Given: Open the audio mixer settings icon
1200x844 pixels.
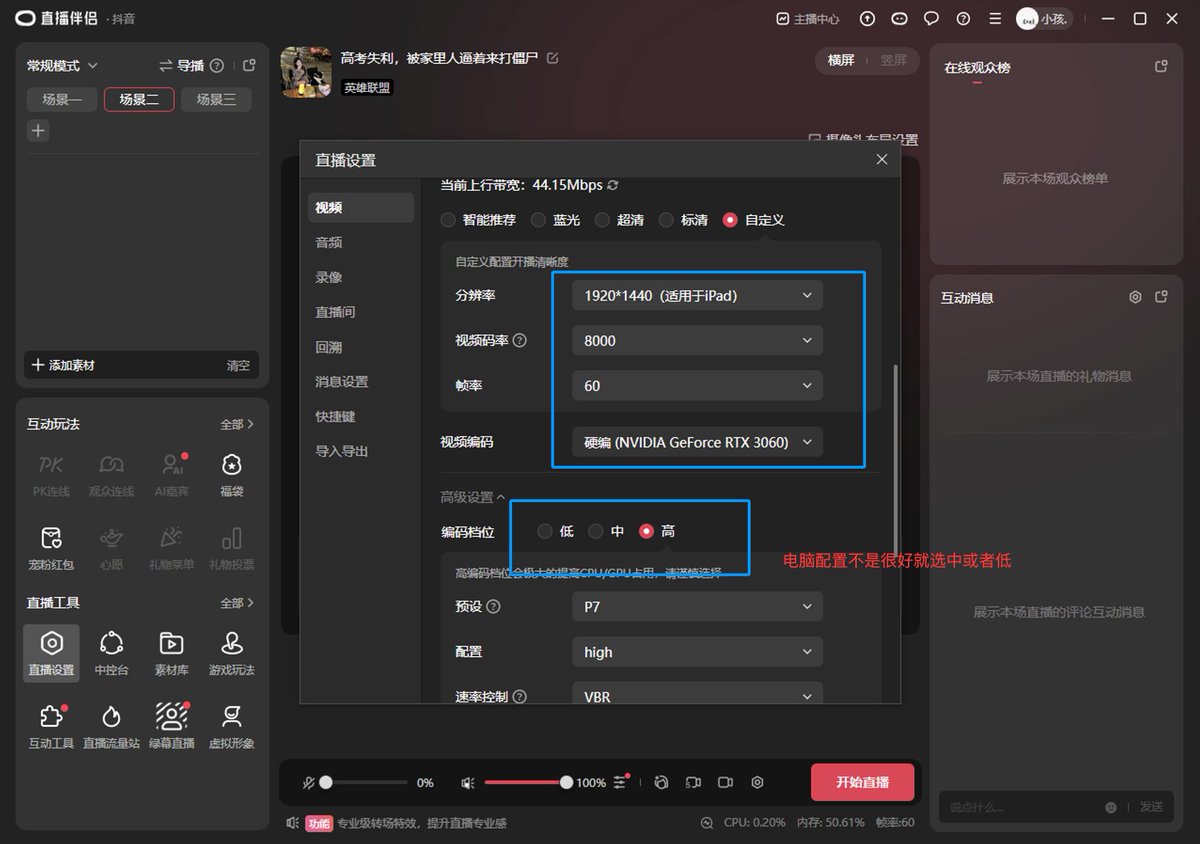Looking at the screenshot, I should pos(621,781).
